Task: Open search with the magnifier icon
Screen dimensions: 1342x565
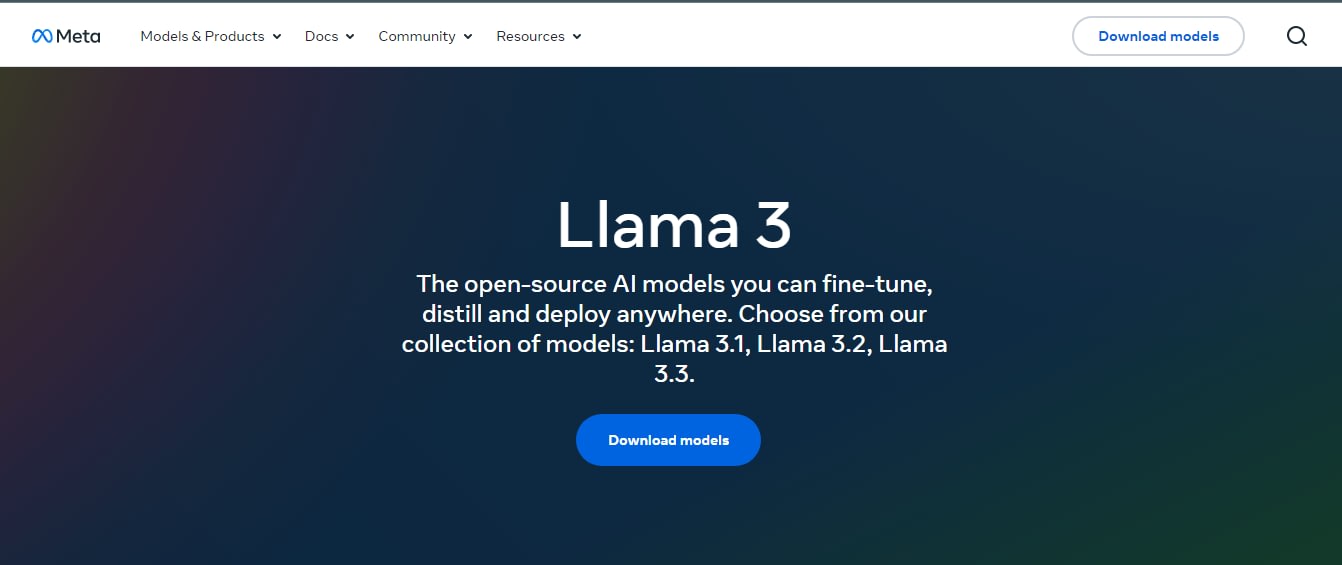Action: click(1296, 36)
